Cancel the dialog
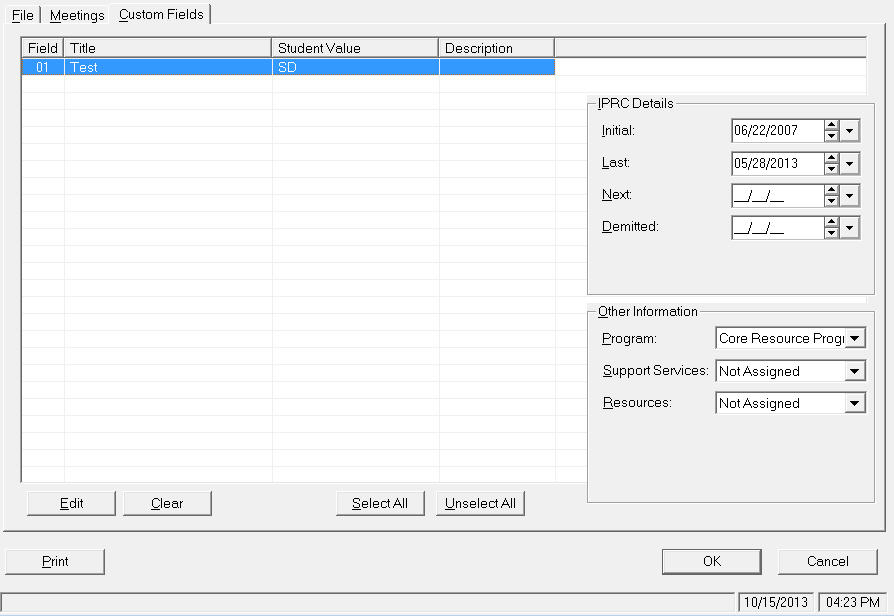The height and width of the screenshot is (616, 894). 827,562
